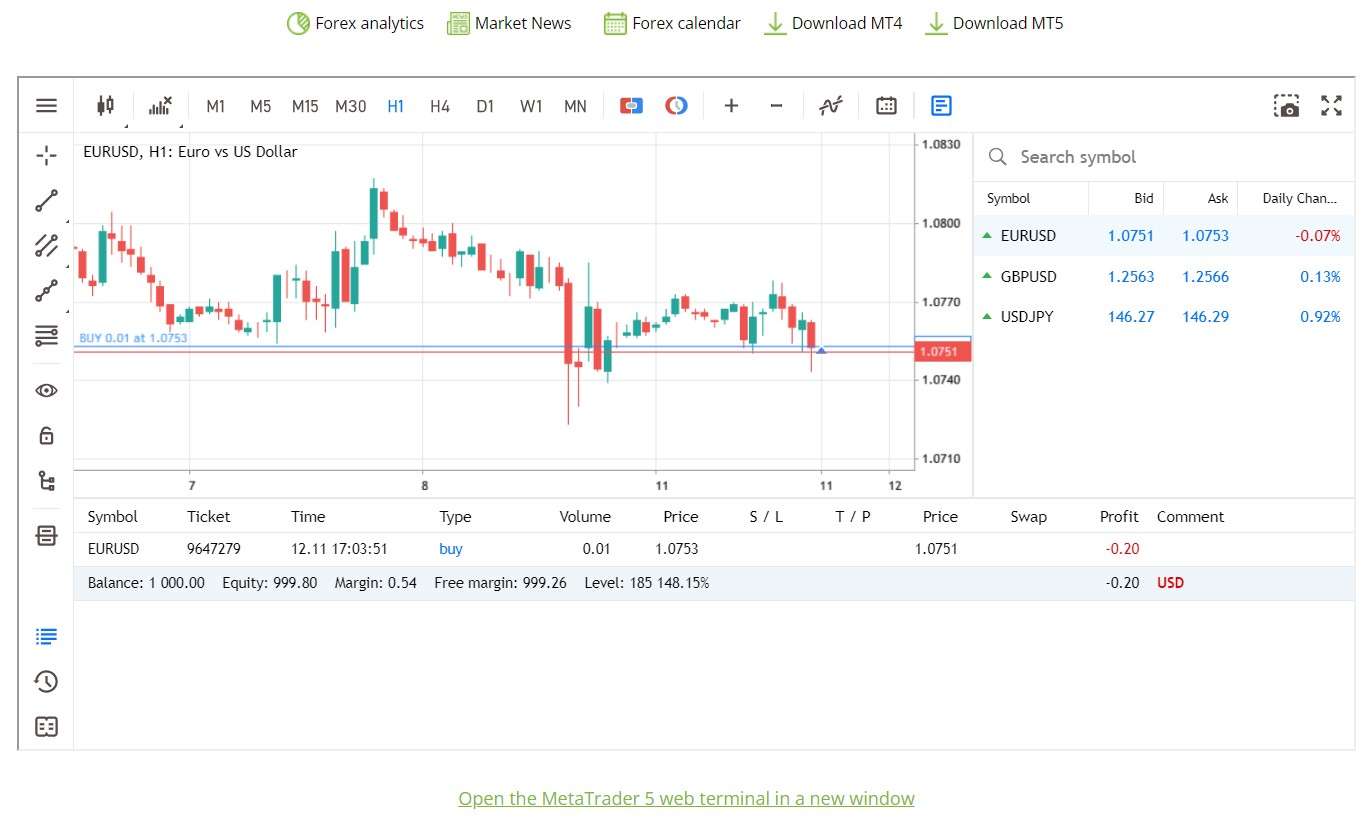Click the position time 12.11 17:03:51

click(339, 549)
